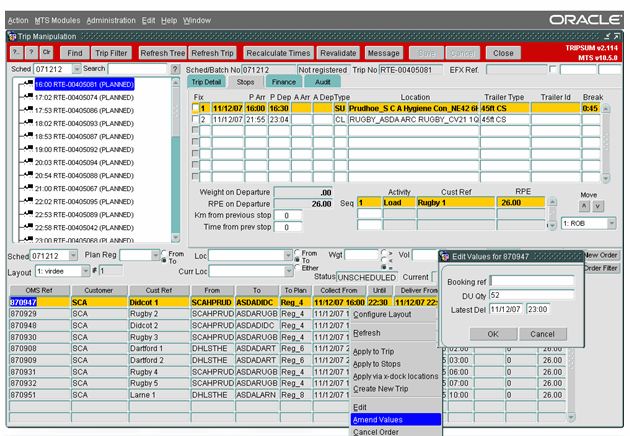Tick the Fix checkbox for stop 2 RUGBY_ASDA

point(195,119)
